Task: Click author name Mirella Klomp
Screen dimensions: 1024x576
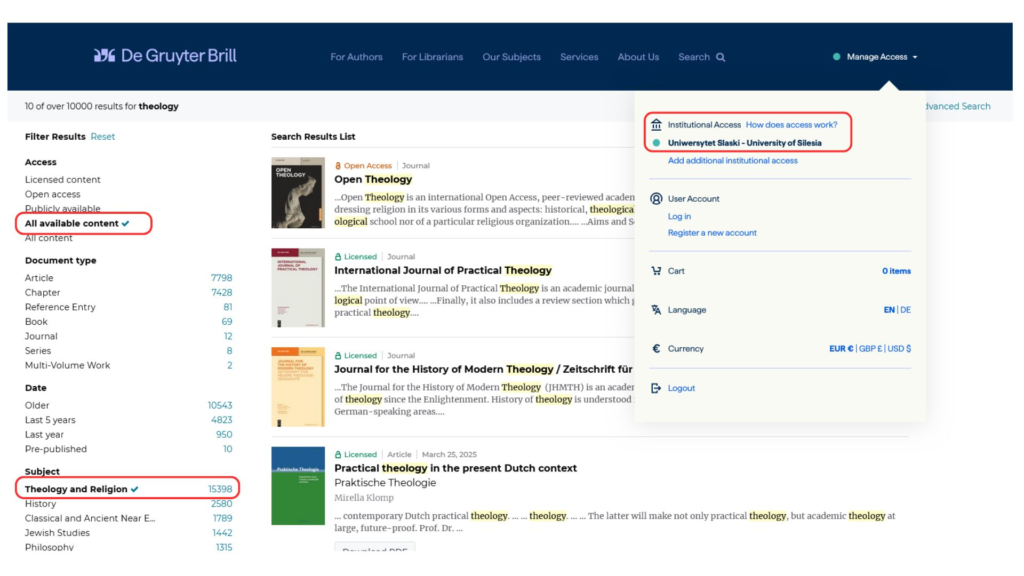Action: coord(364,498)
